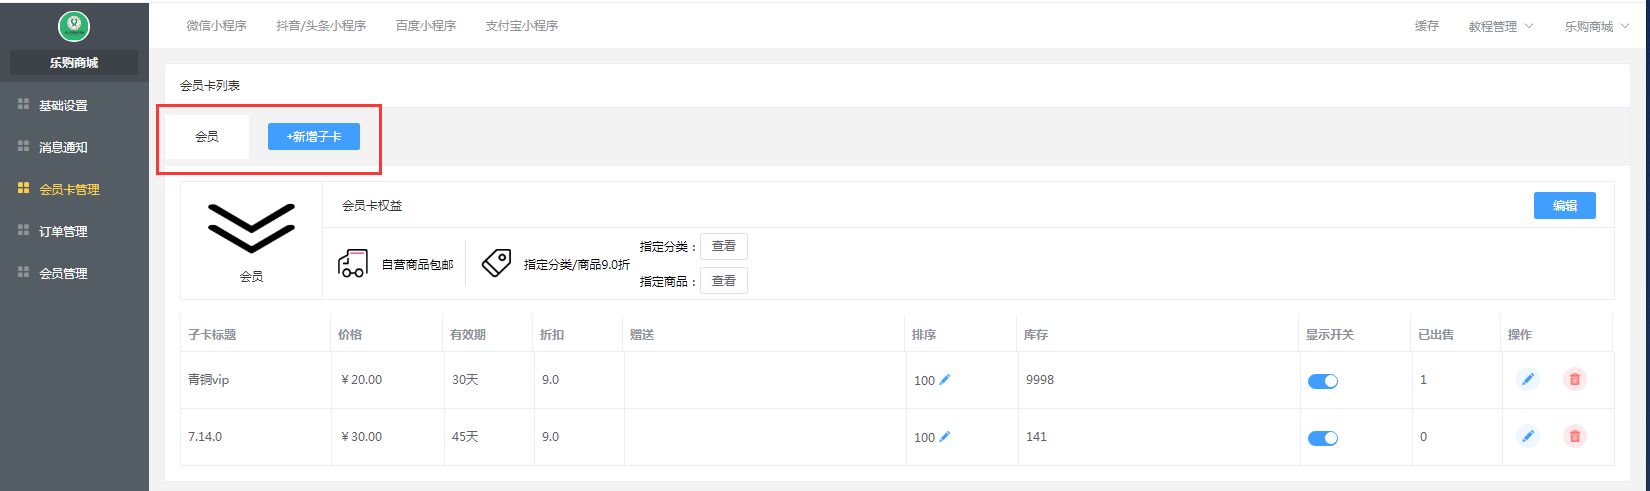Viewport: 1650px width, 491px height.
Task: Expand the 教程管理 dropdown
Action: 1501,27
